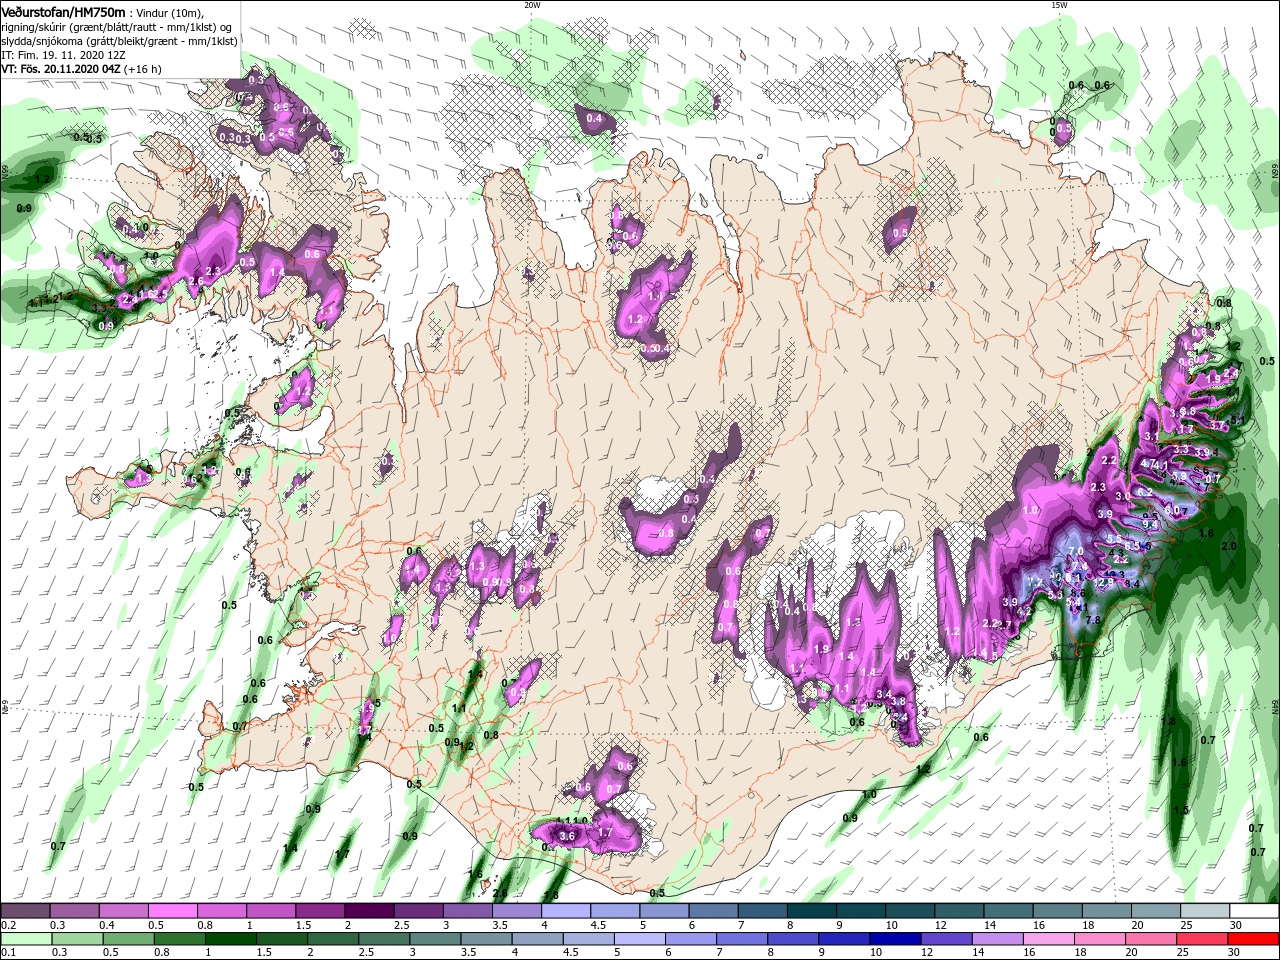Click upper legend swatch between 3 and 3.5
This screenshot has height=960, width=1280.
click(x=468, y=911)
